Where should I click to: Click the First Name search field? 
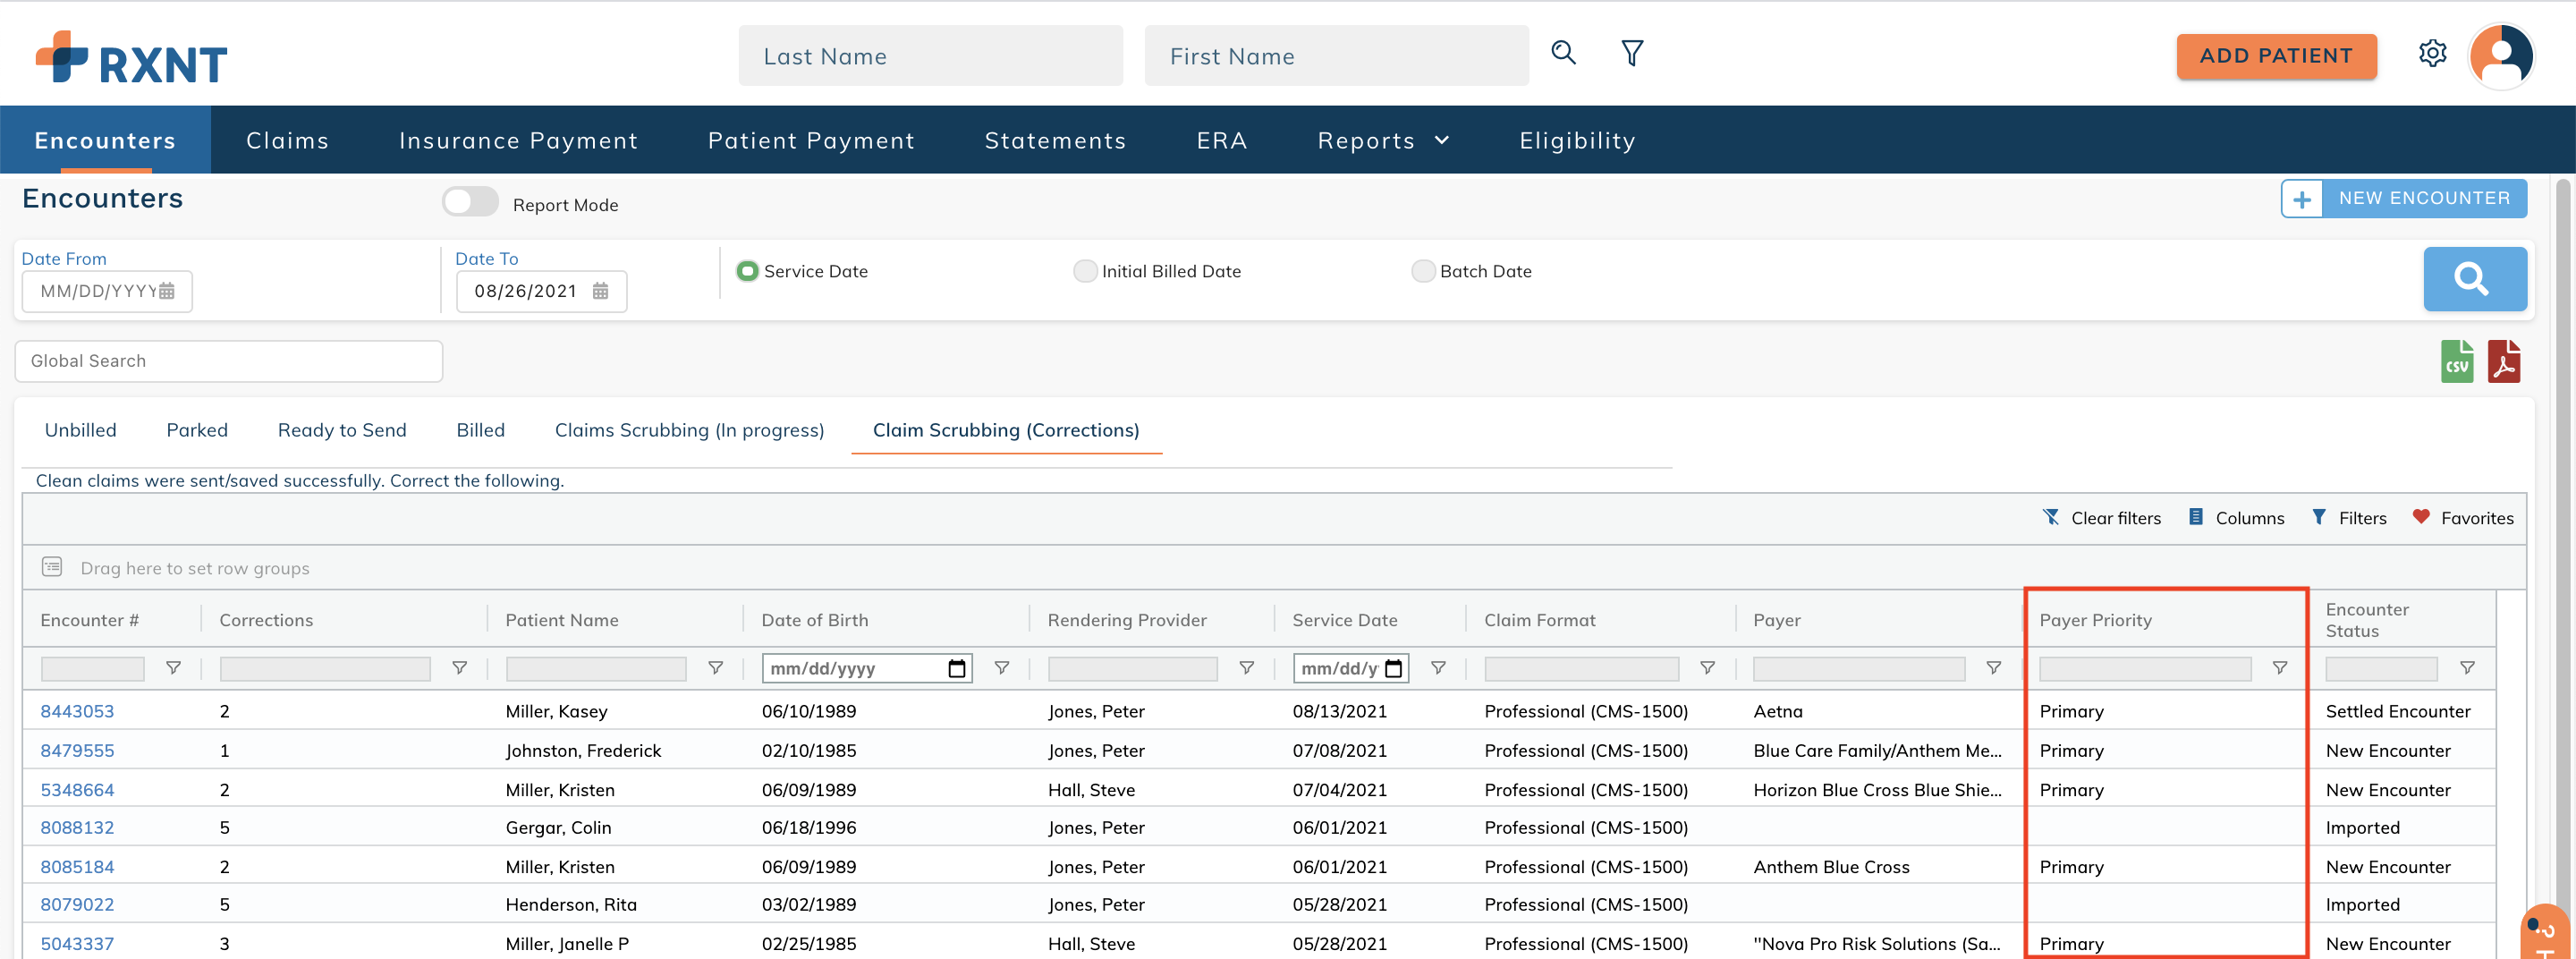(x=1336, y=56)
